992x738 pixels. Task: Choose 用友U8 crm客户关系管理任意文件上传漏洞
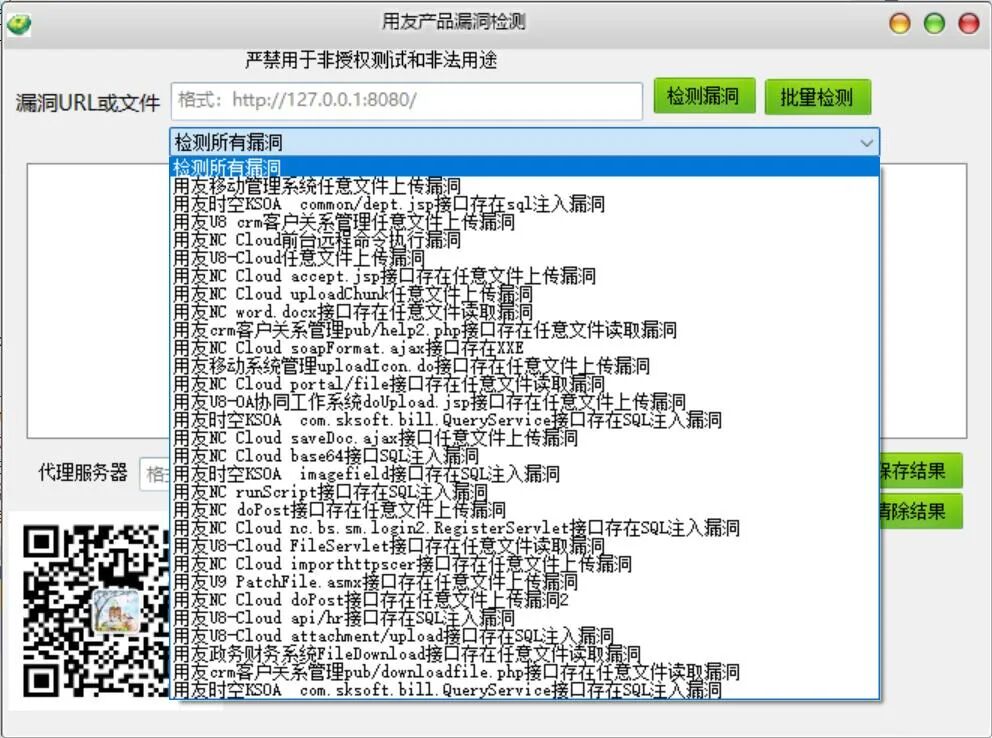click(x=524, y=222)
